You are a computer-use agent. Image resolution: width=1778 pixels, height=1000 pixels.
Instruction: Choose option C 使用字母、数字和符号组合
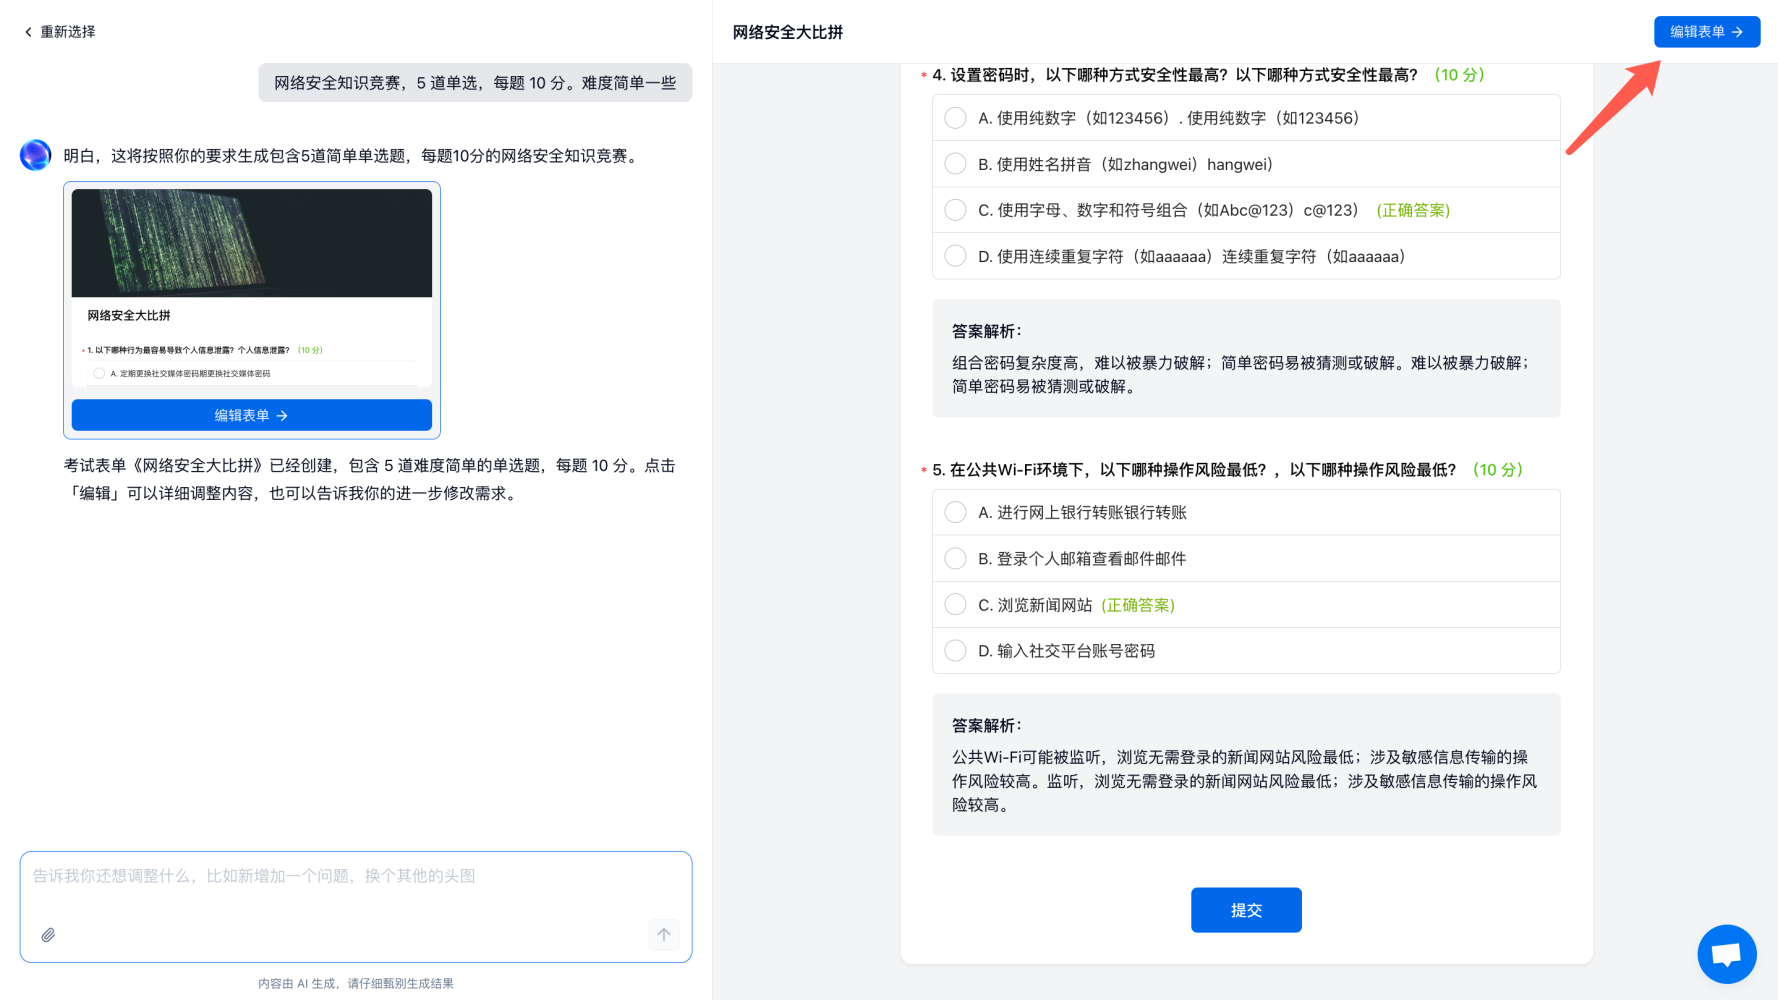pos(956,210)
